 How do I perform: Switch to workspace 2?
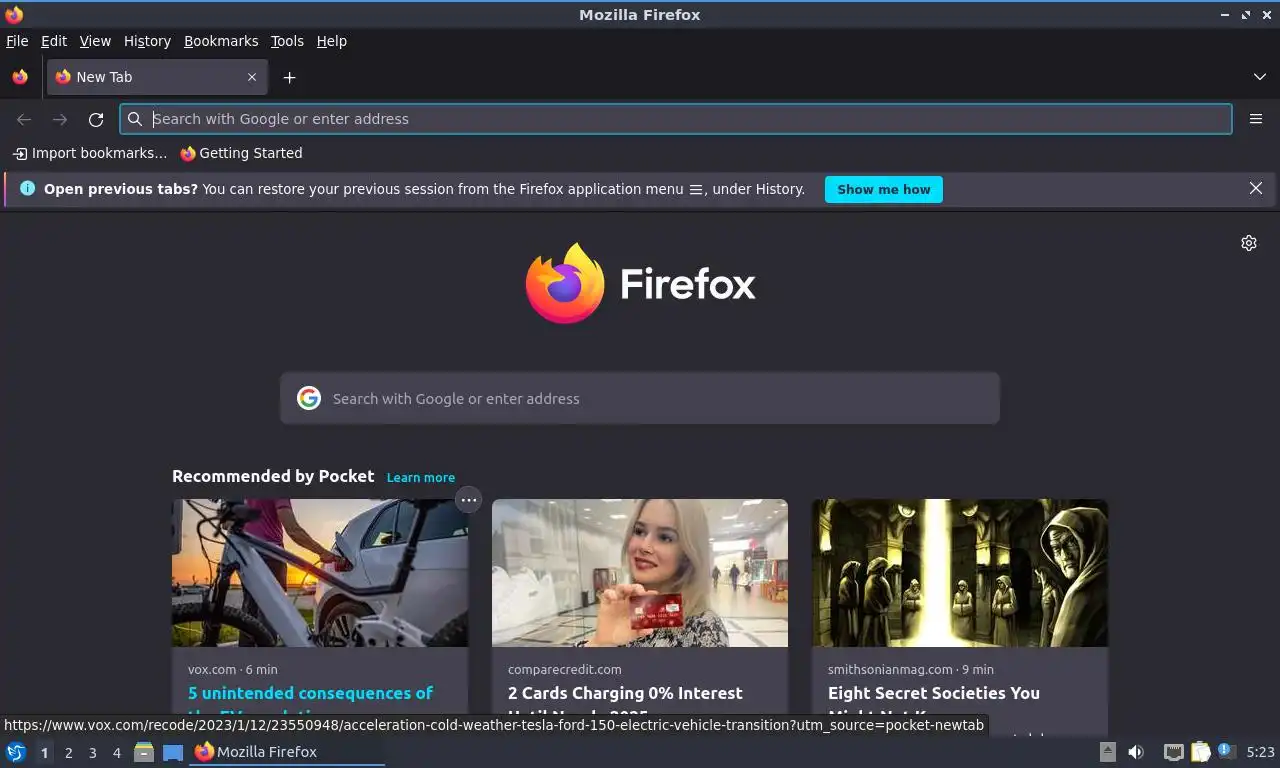(x=69, y=753)
